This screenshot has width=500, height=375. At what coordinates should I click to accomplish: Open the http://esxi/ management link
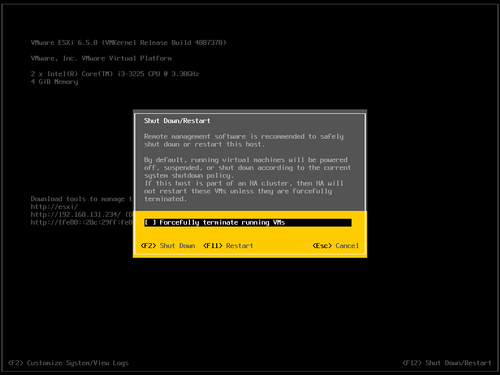click(54, 207)
